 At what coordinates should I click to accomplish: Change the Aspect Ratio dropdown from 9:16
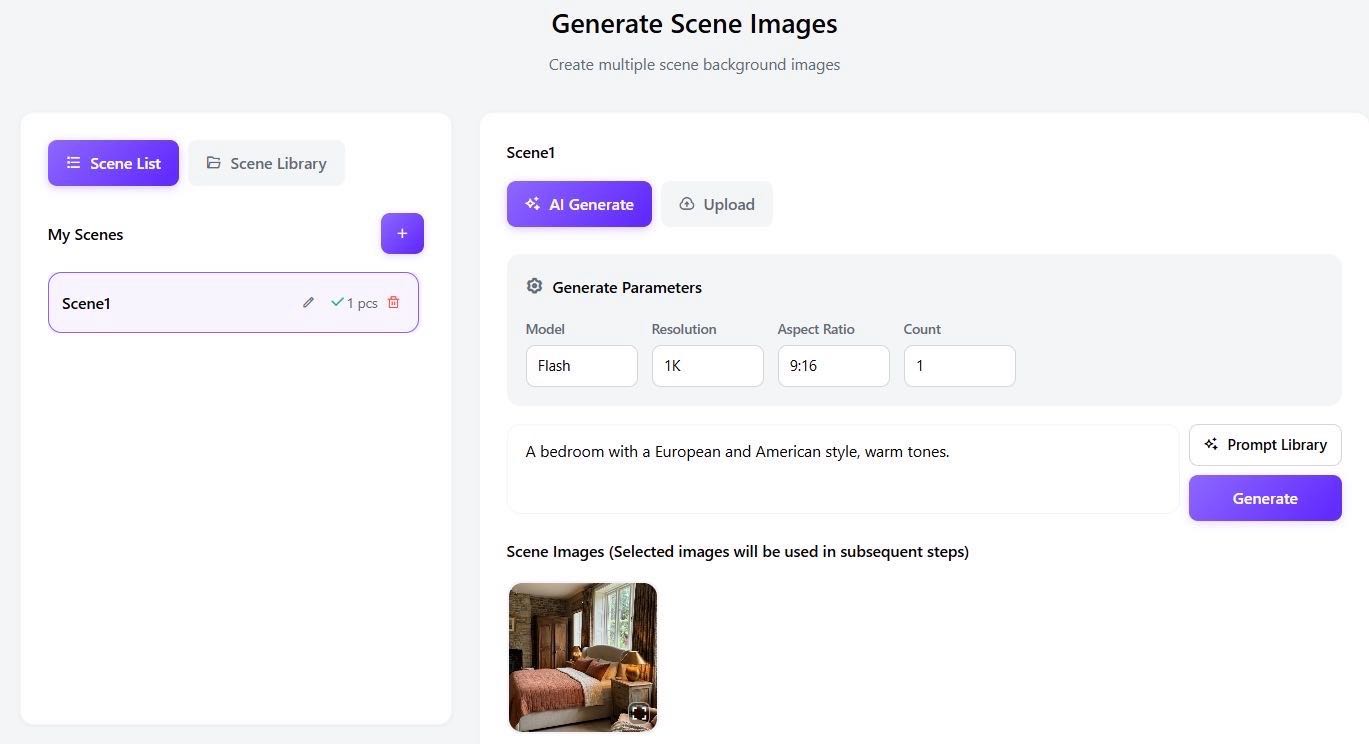pyautogui.click(x=833, y=366)
